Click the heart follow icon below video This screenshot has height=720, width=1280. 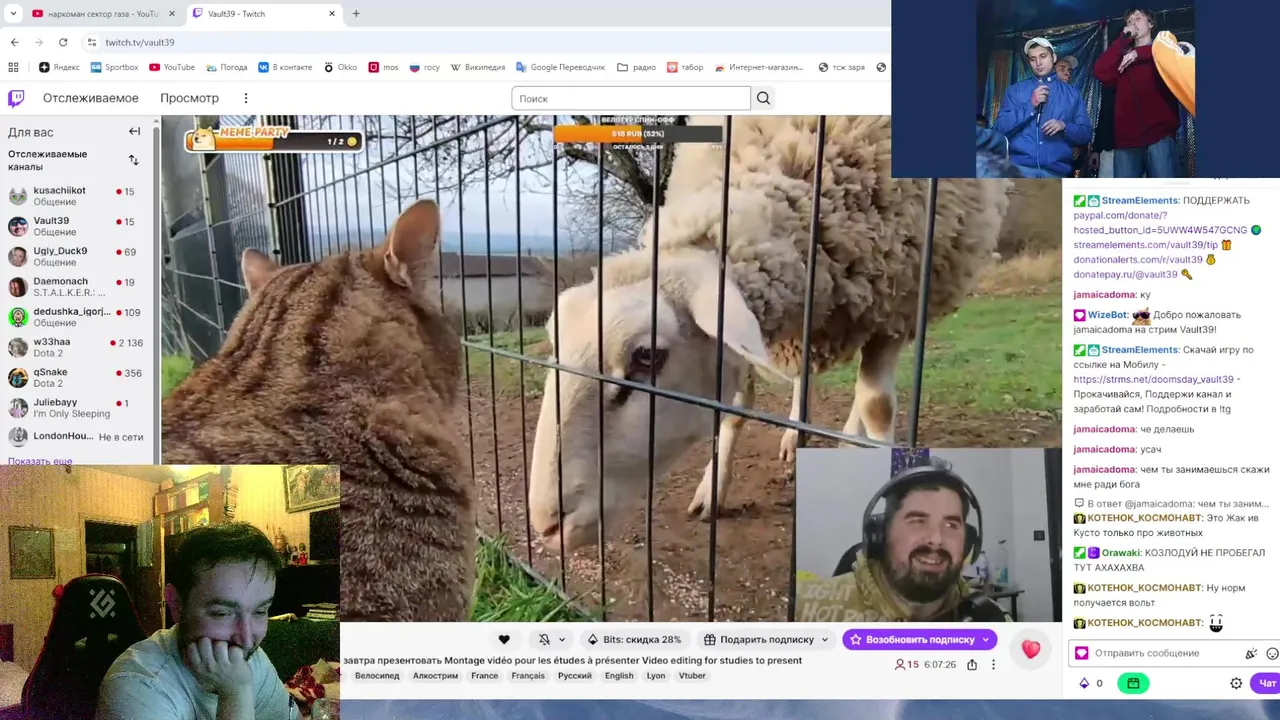(504, 640)
